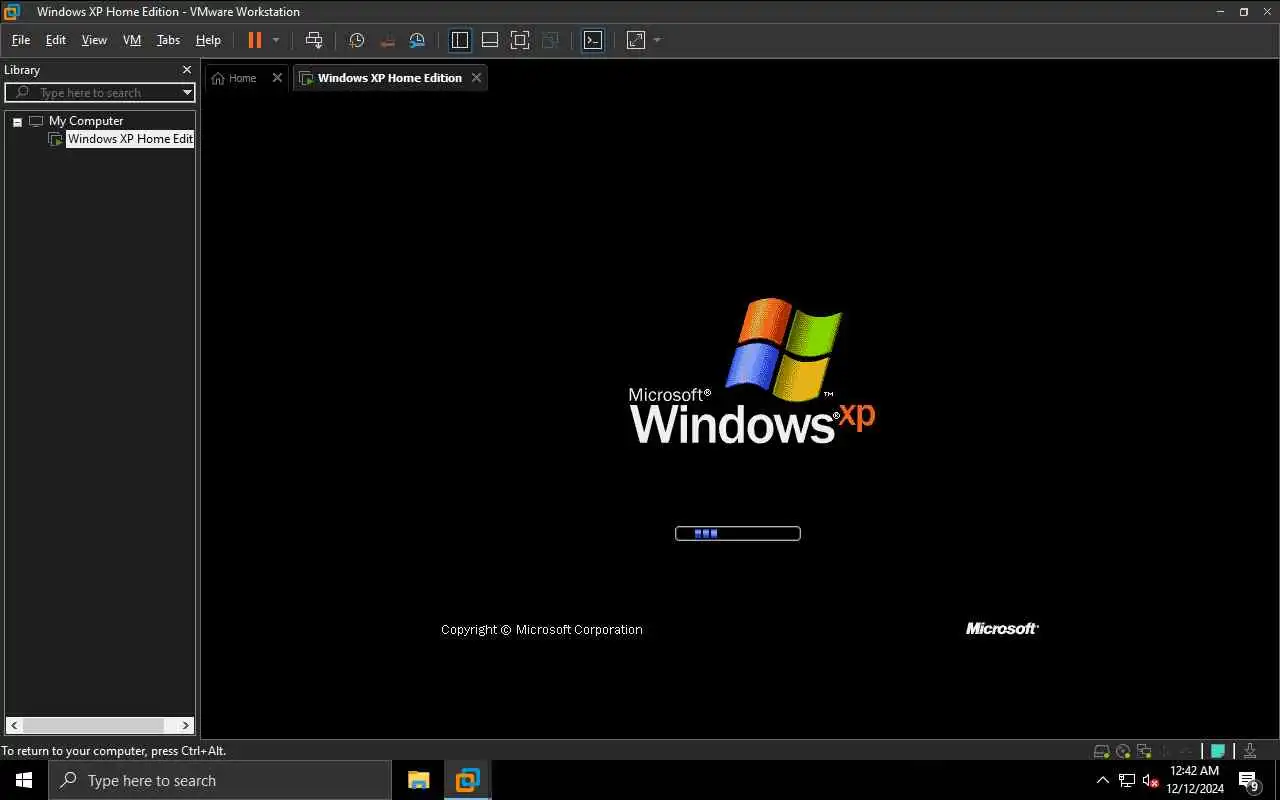Screen dimensions: 1280x800
Task: Open the VM menu
Action: tap(132, 40)
